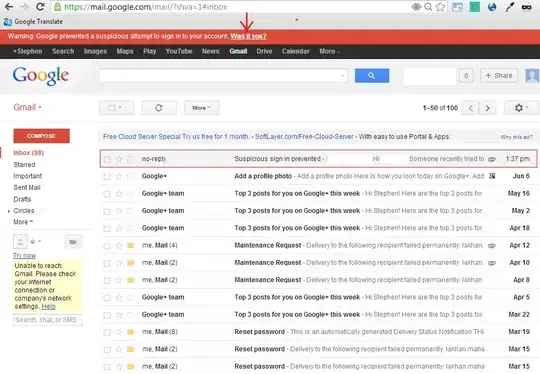Refresh the inbox with circular arrow button
The image size is (540, 374).
tap(159, 108)
